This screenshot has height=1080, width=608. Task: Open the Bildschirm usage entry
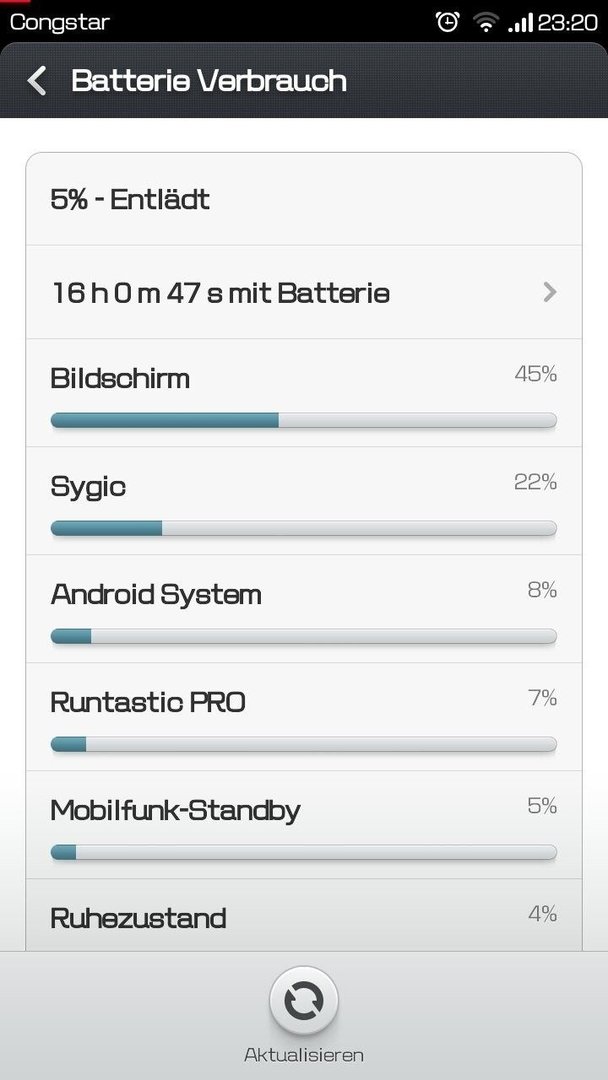click(x=304, y=393)
